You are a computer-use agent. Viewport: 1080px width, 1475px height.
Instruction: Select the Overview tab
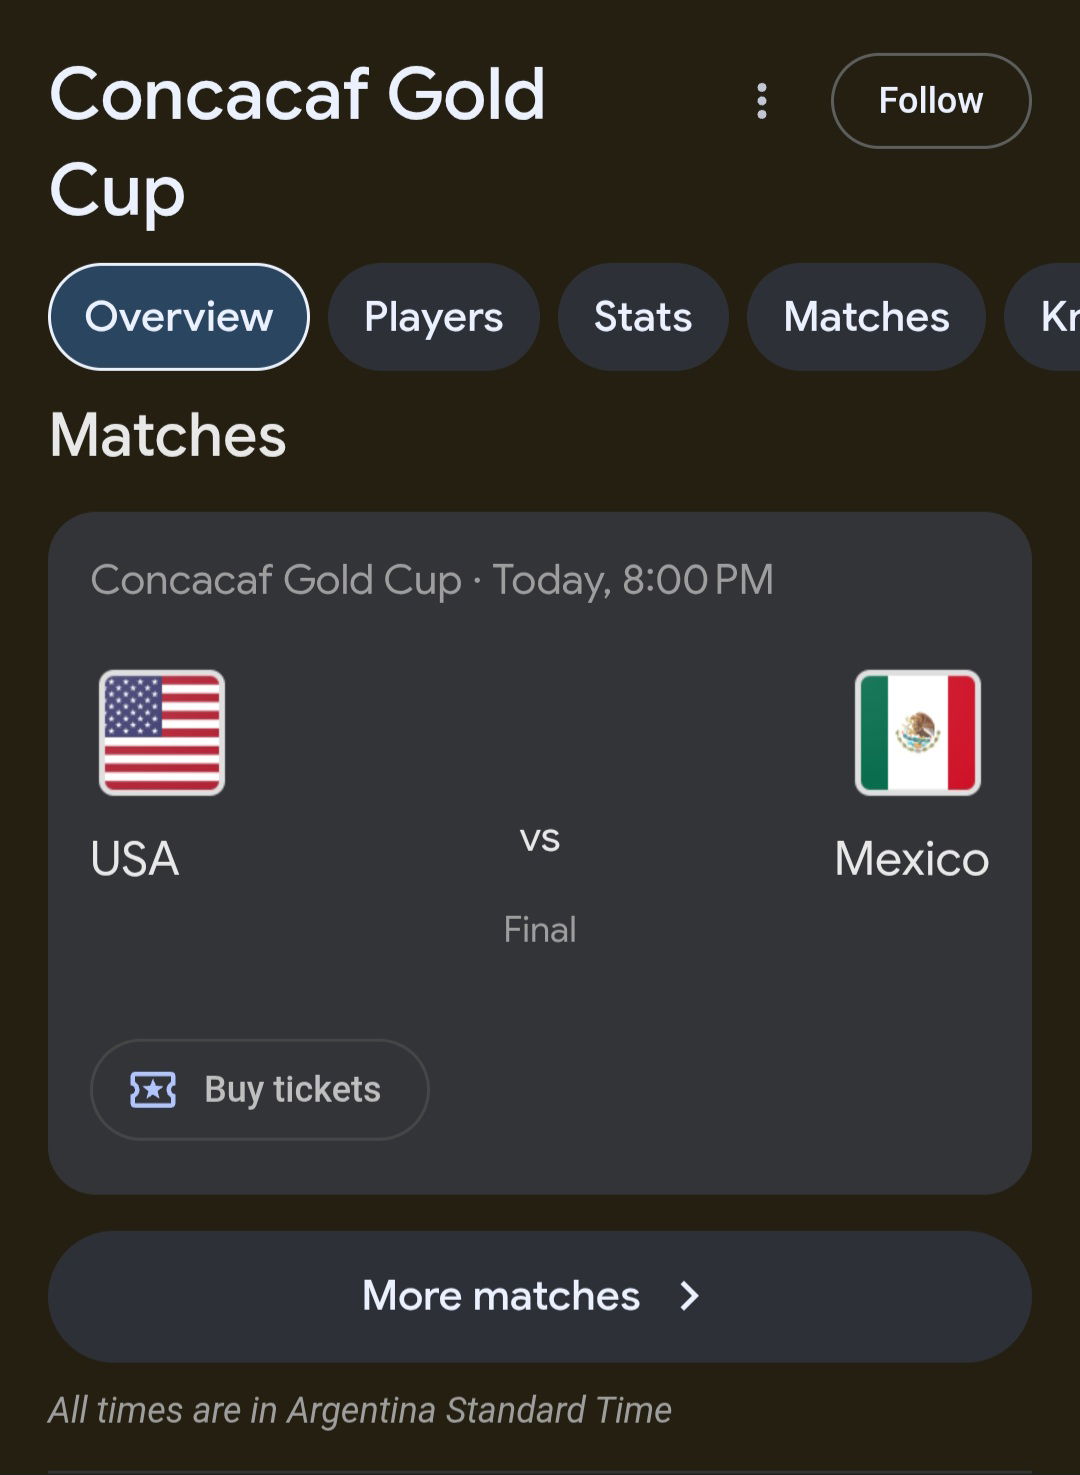(x=179, y=317)
